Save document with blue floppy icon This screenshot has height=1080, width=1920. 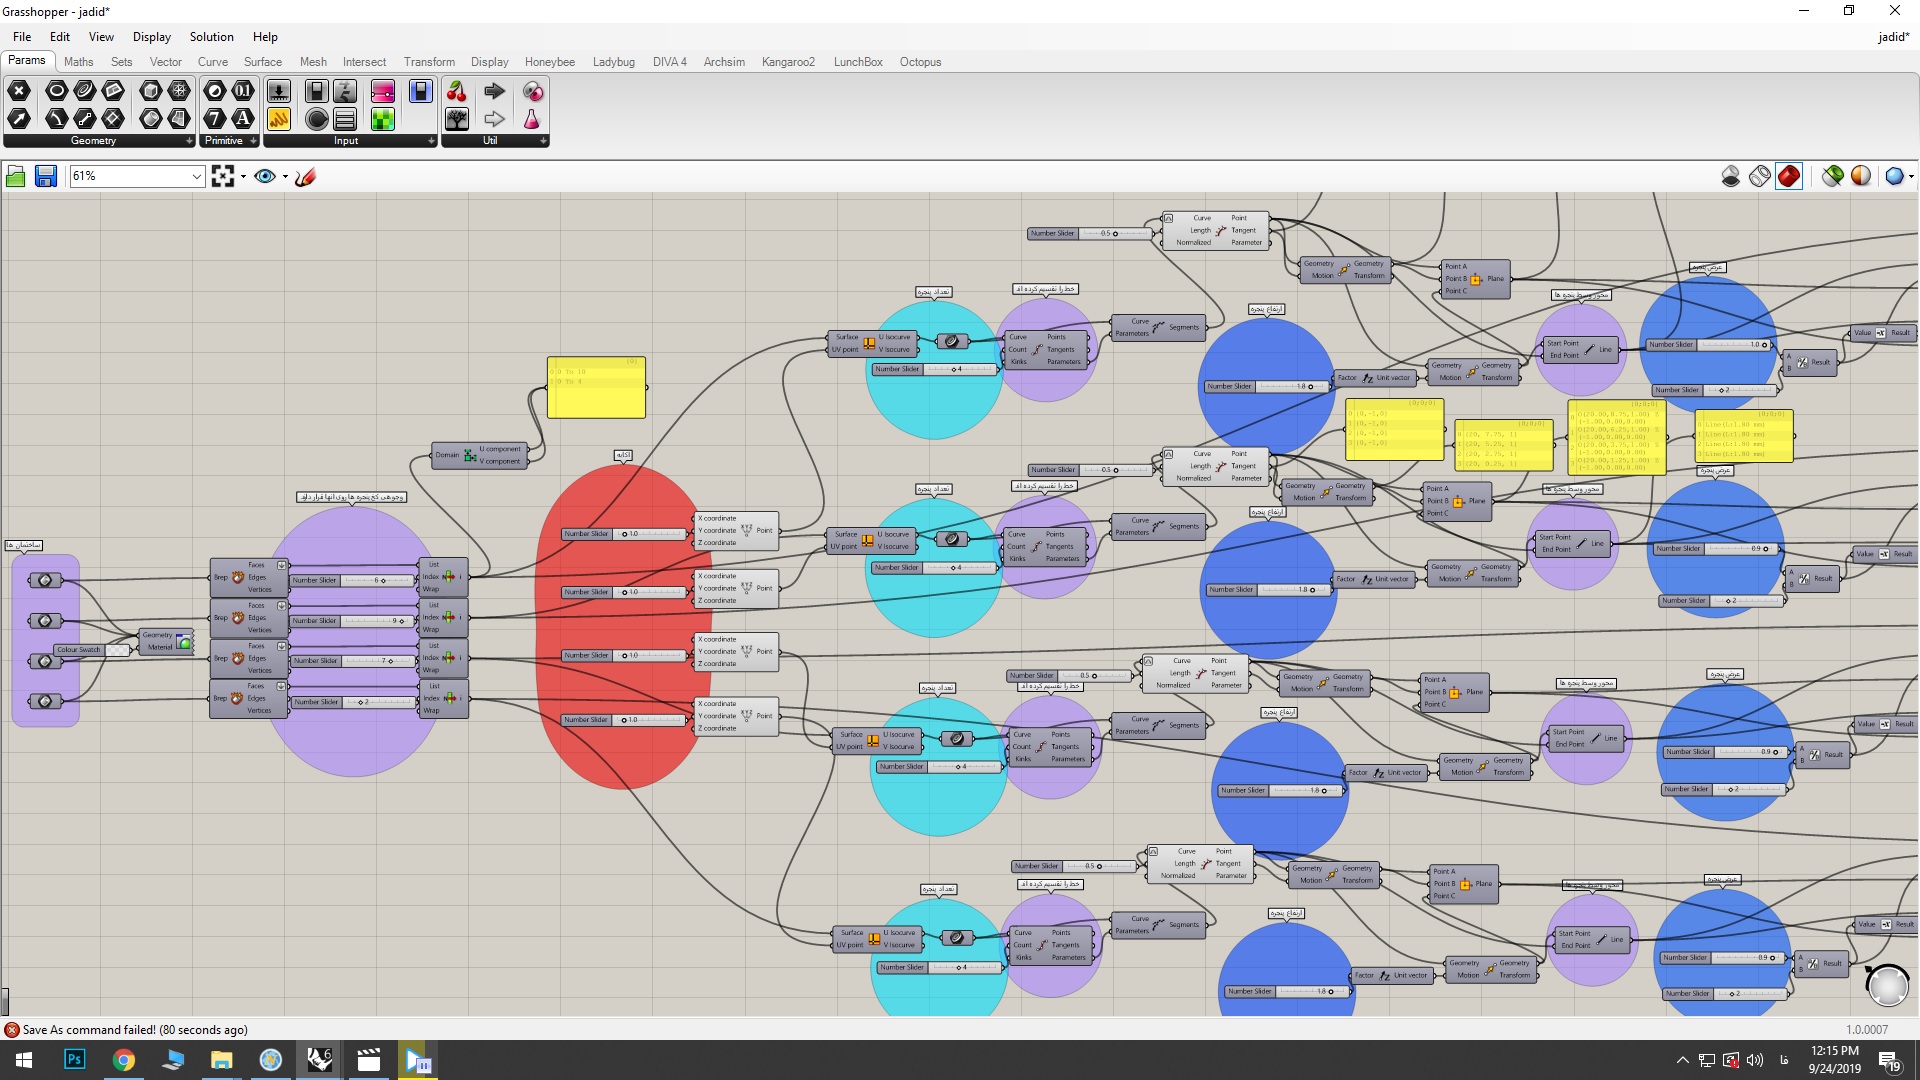(x=45, y=177)
